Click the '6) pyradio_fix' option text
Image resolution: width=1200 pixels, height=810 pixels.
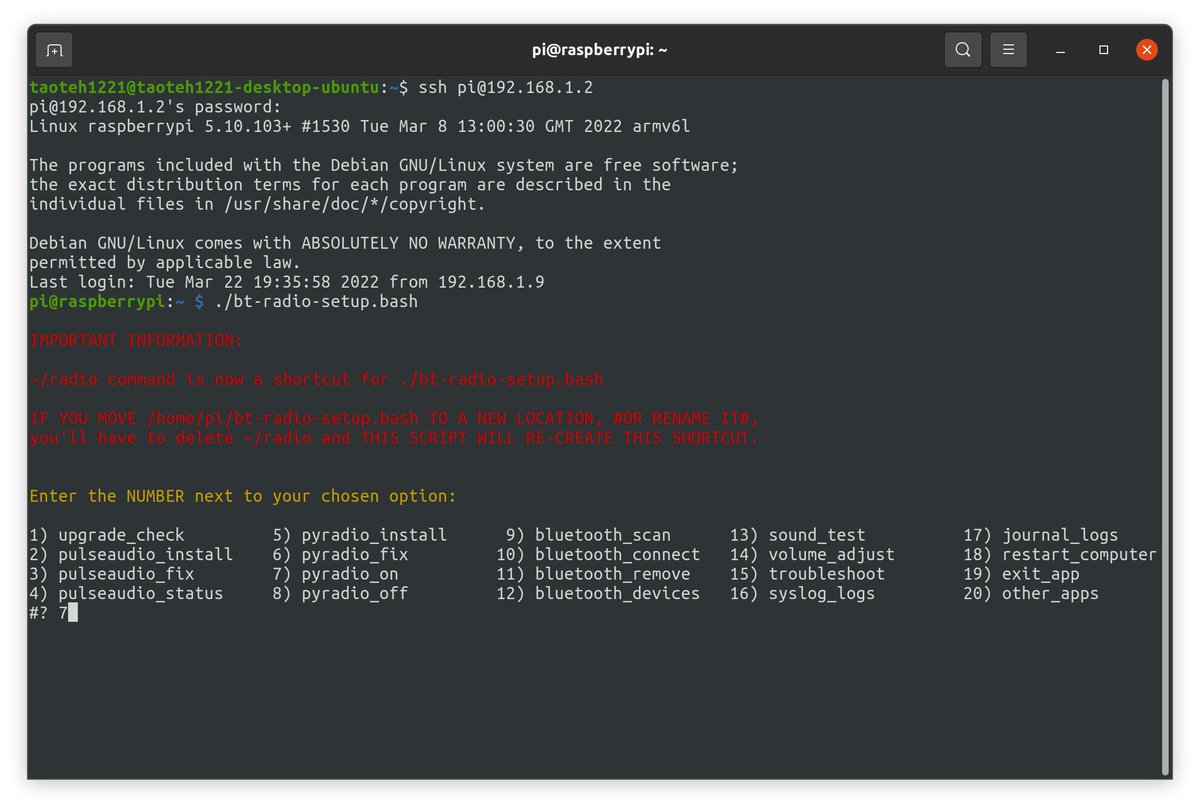tap(340, 554)
